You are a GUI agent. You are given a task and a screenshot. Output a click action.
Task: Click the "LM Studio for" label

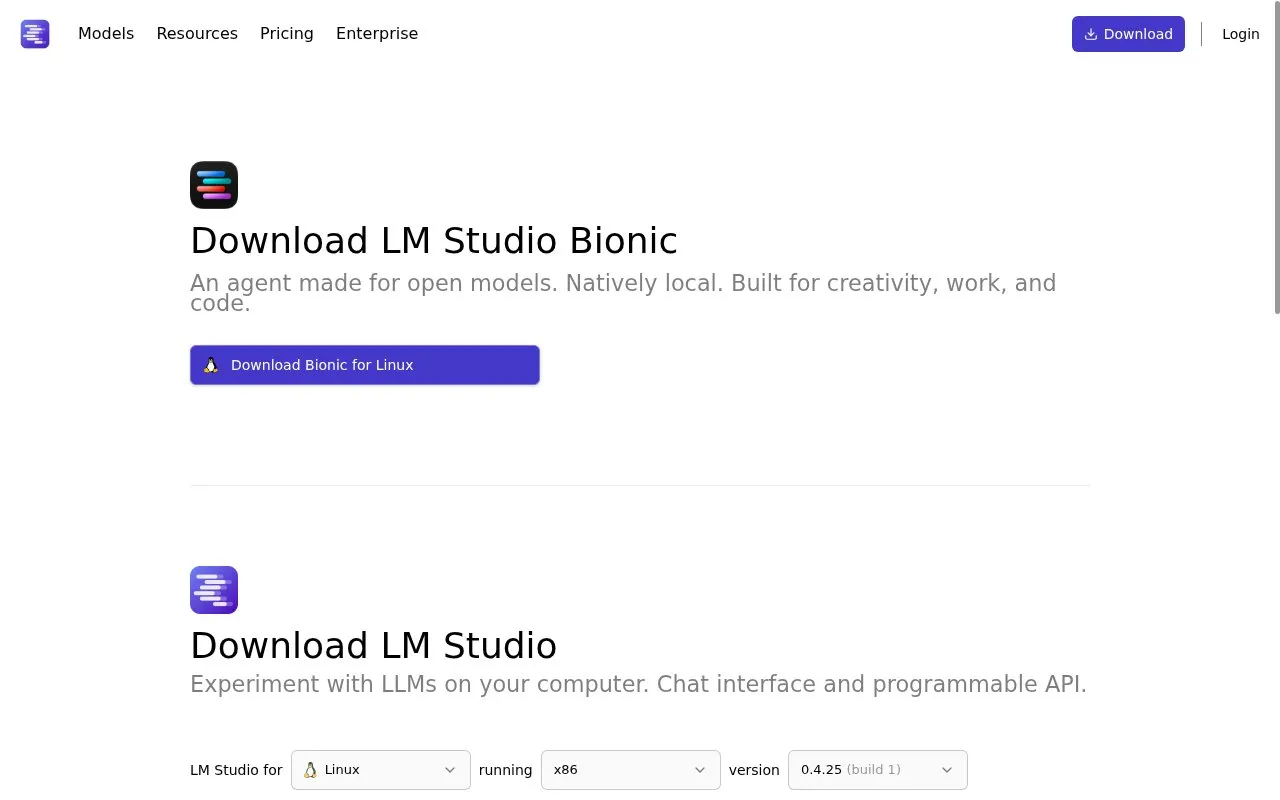[236, 770]
